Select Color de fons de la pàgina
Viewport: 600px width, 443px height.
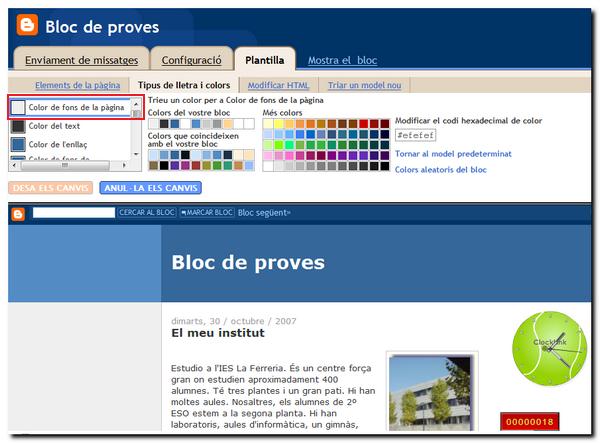[75, 107]
